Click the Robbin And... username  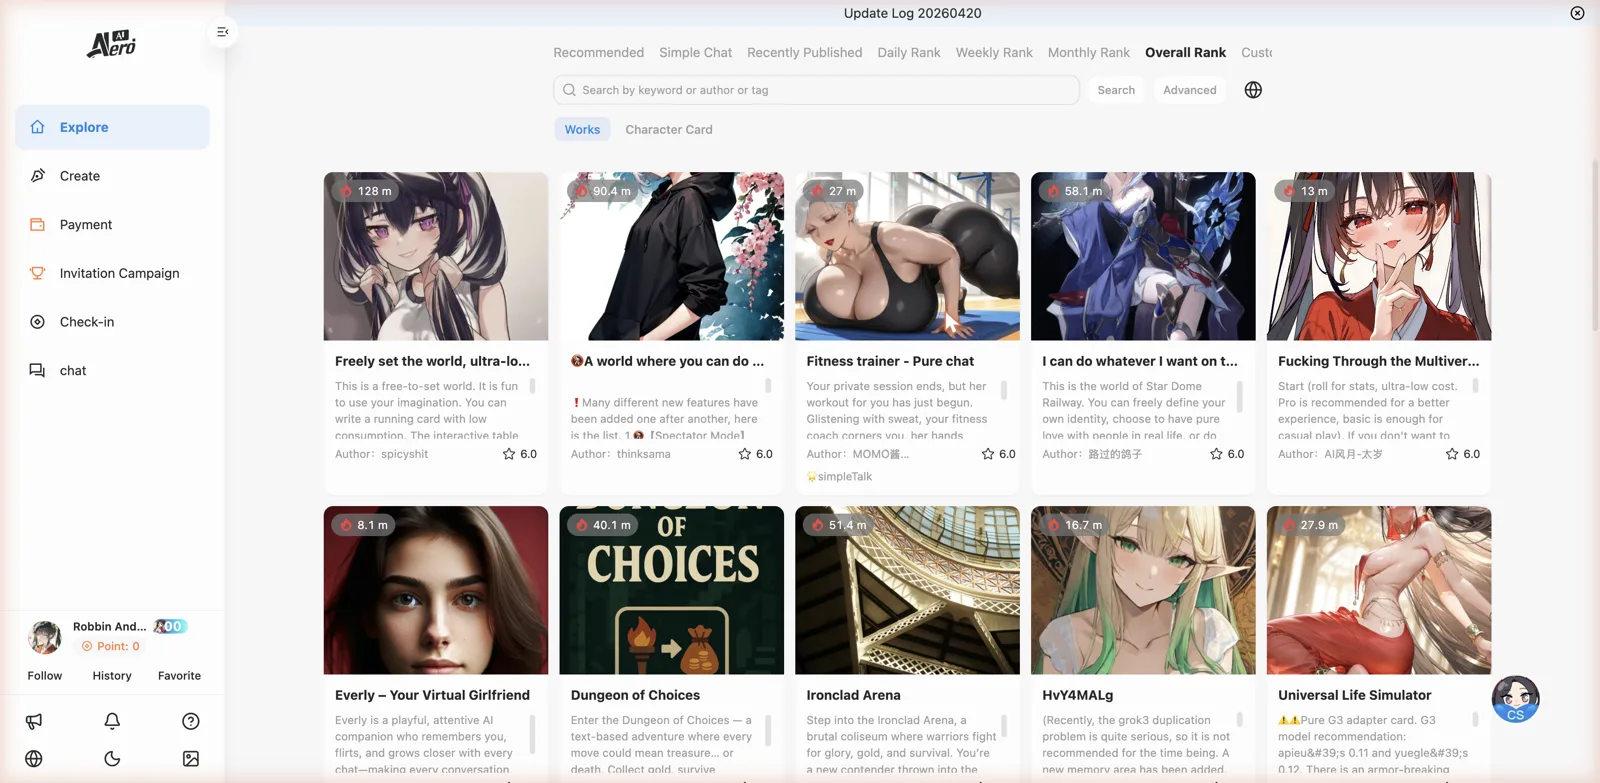click(109, 626)
